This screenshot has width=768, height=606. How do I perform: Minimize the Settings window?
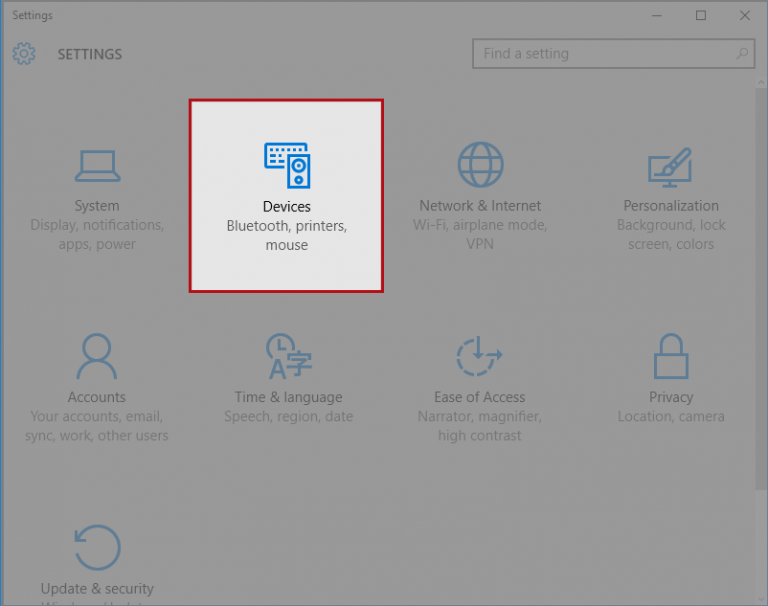(657, 15)
